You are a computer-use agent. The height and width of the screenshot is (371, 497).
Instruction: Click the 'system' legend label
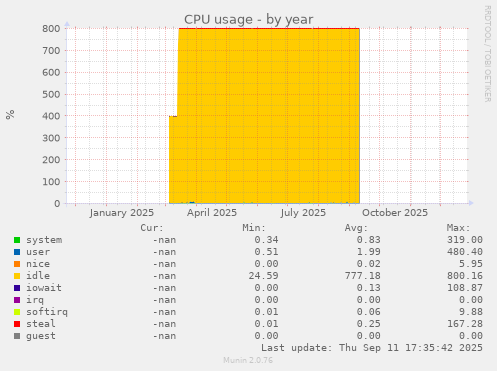pos(44,240)
